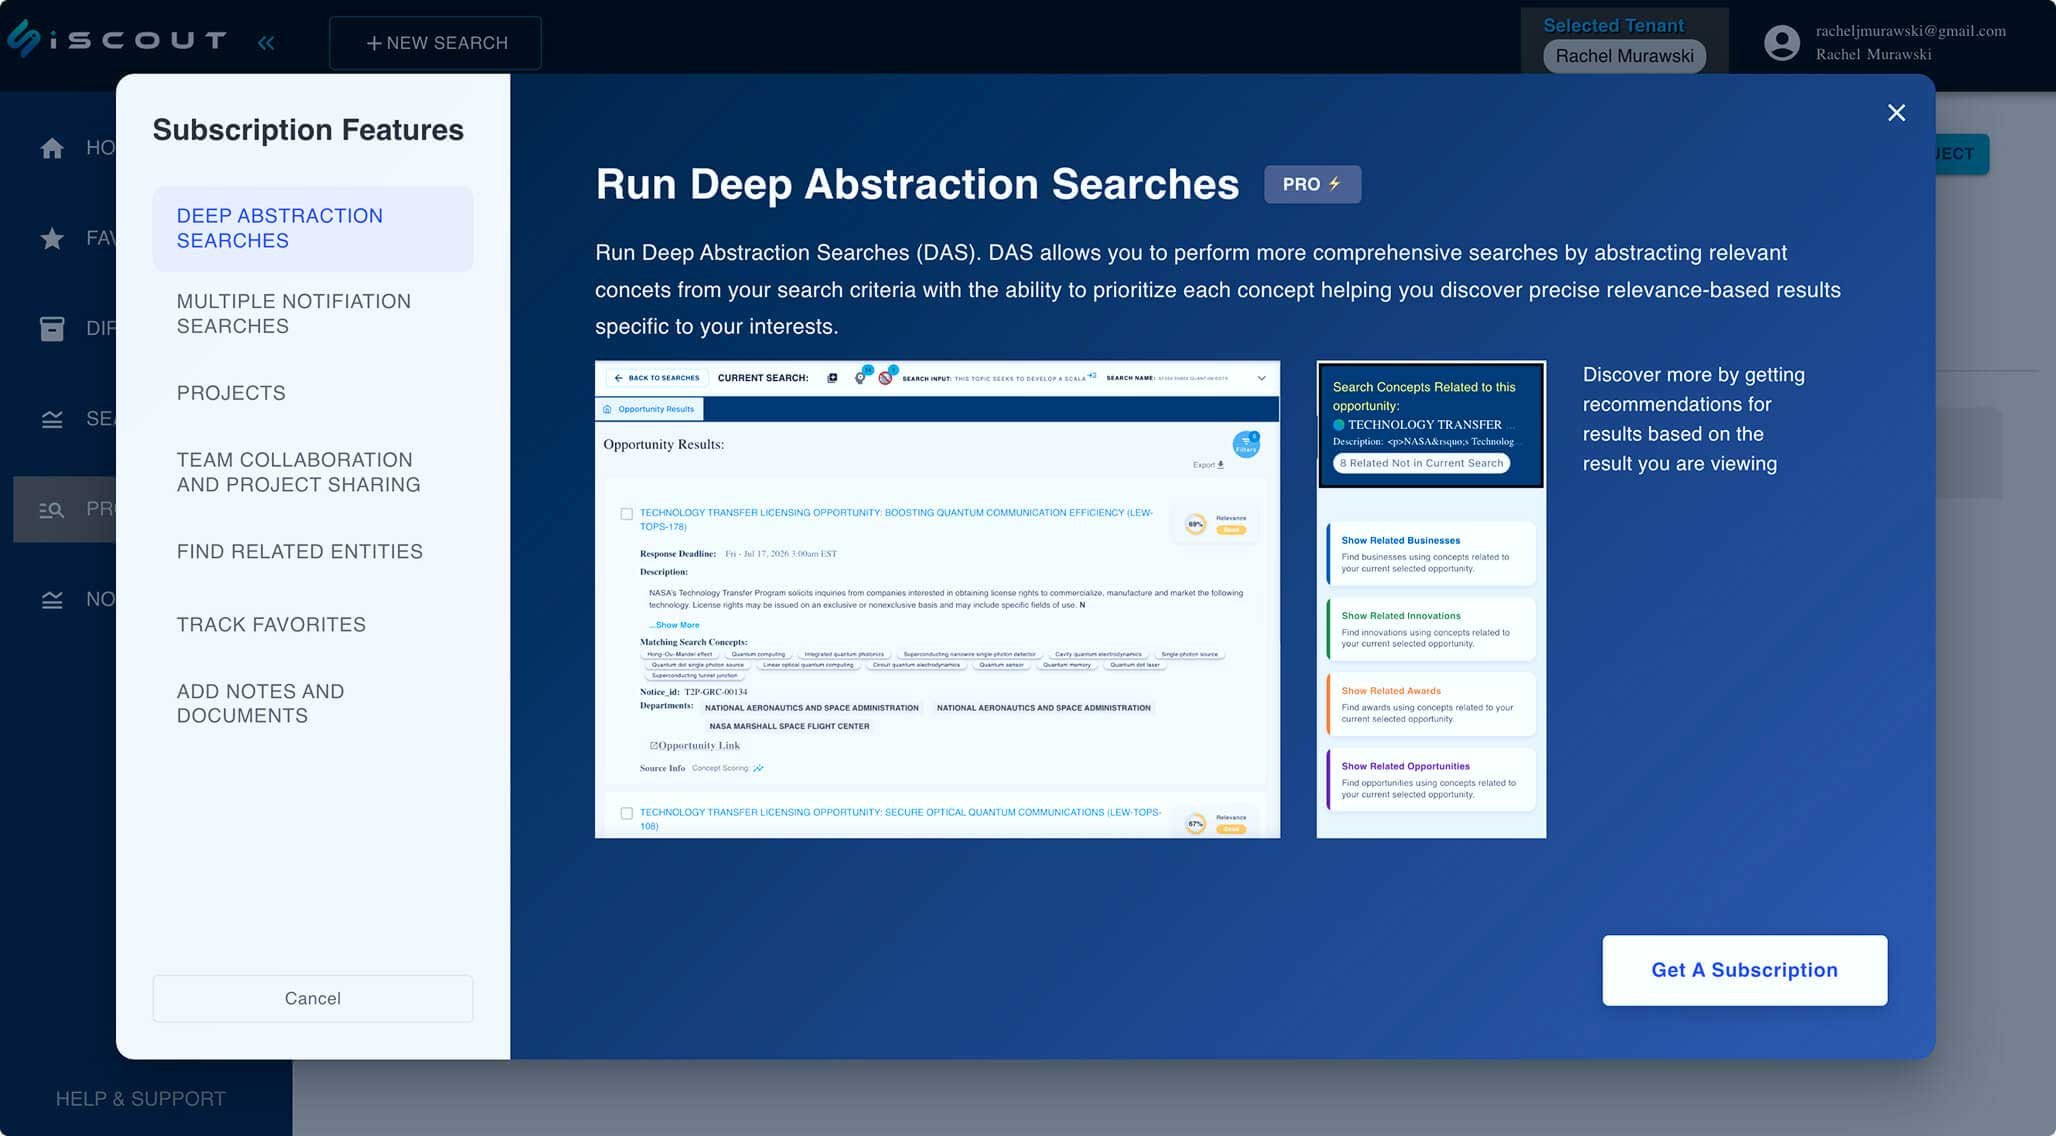Click the 89% relevance score gauge
The image size is (2056, 1136).
(1193, 522)
